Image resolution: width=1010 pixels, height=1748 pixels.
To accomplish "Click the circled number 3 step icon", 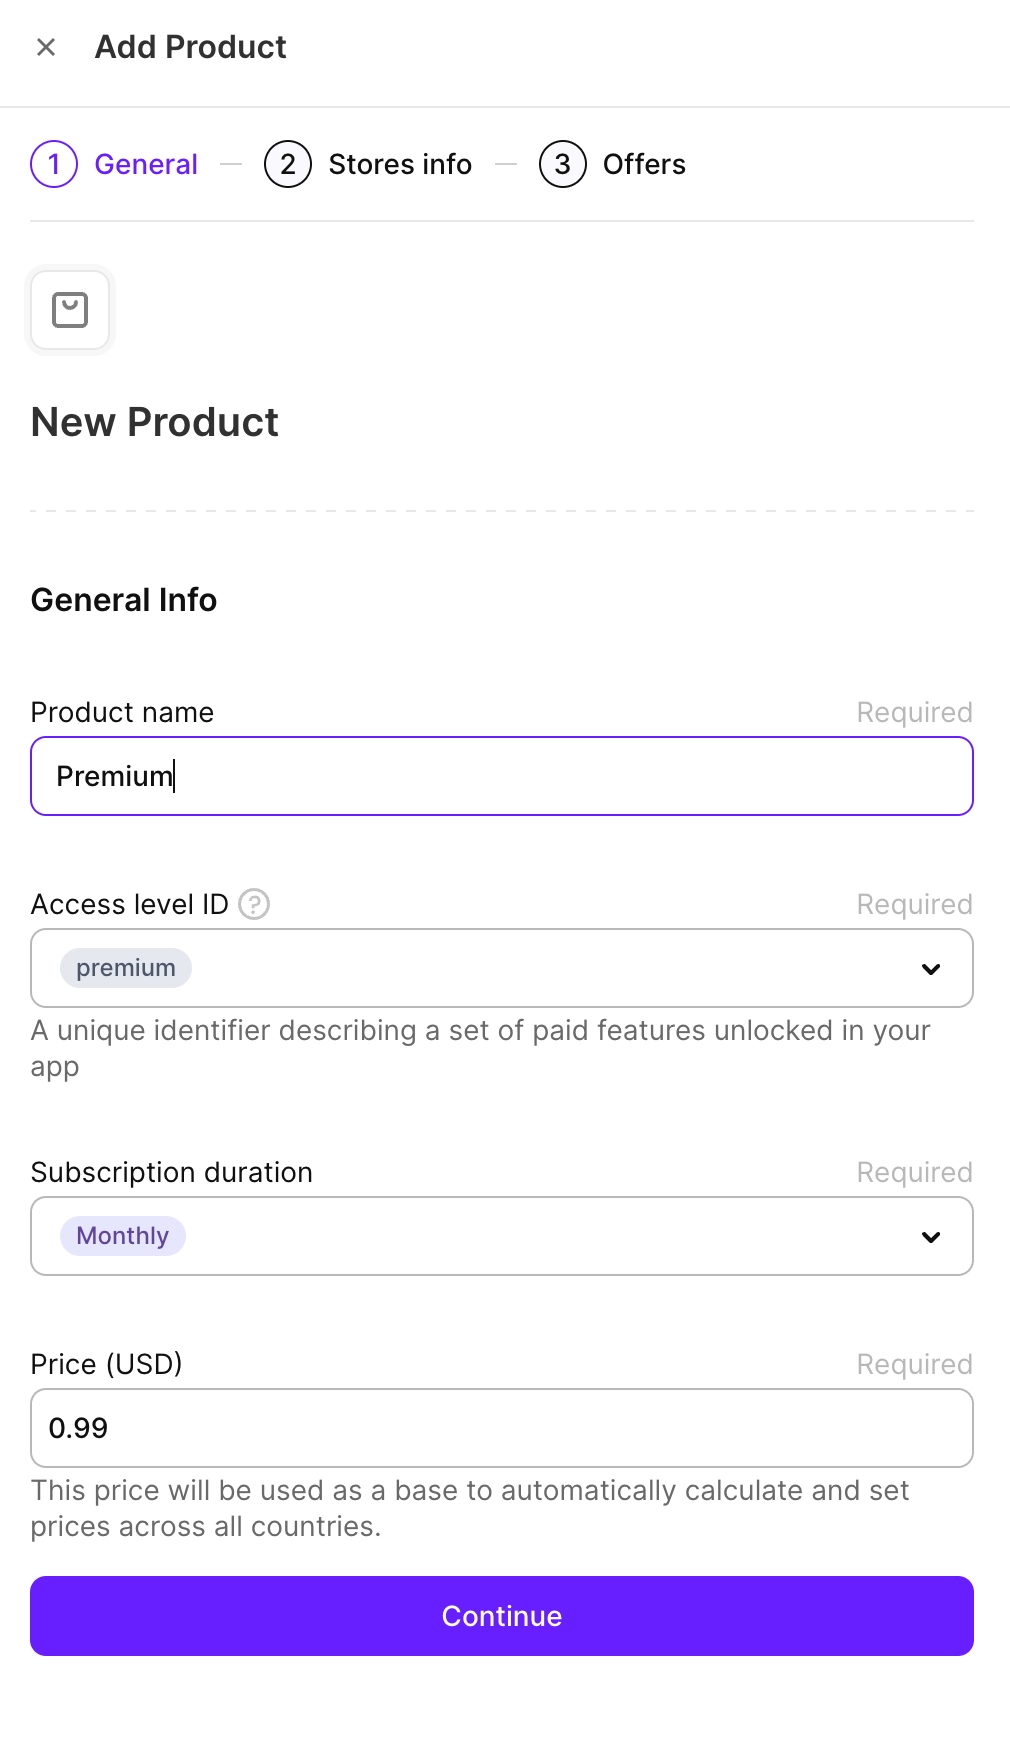I will (x=562, y=164).
